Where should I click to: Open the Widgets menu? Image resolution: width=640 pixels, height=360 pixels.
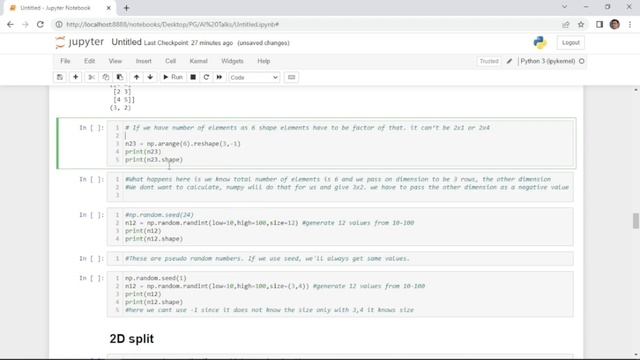(232, 61)
